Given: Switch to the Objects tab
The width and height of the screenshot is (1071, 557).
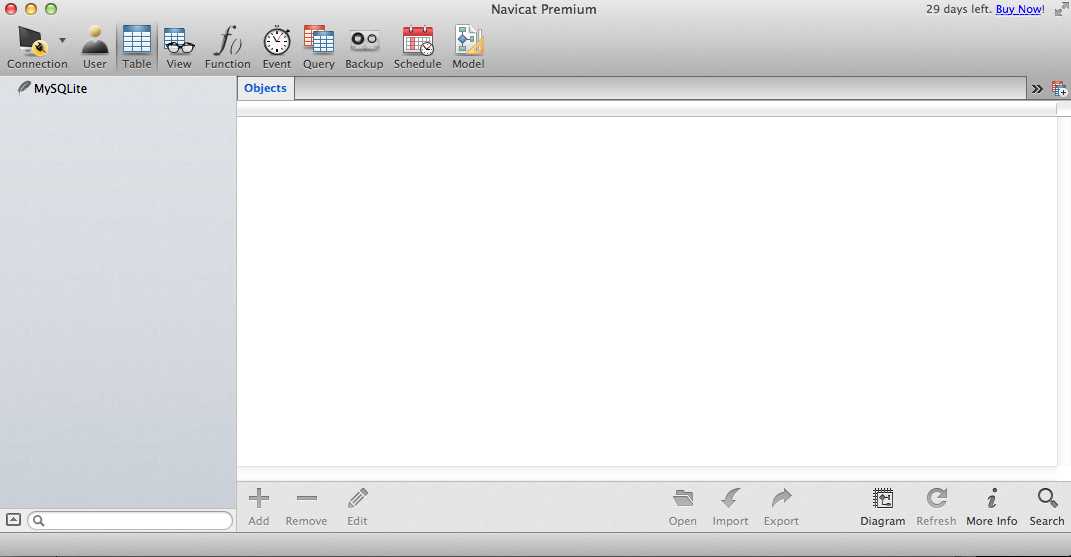Looking at the screenshot, I should coord(266,88).
